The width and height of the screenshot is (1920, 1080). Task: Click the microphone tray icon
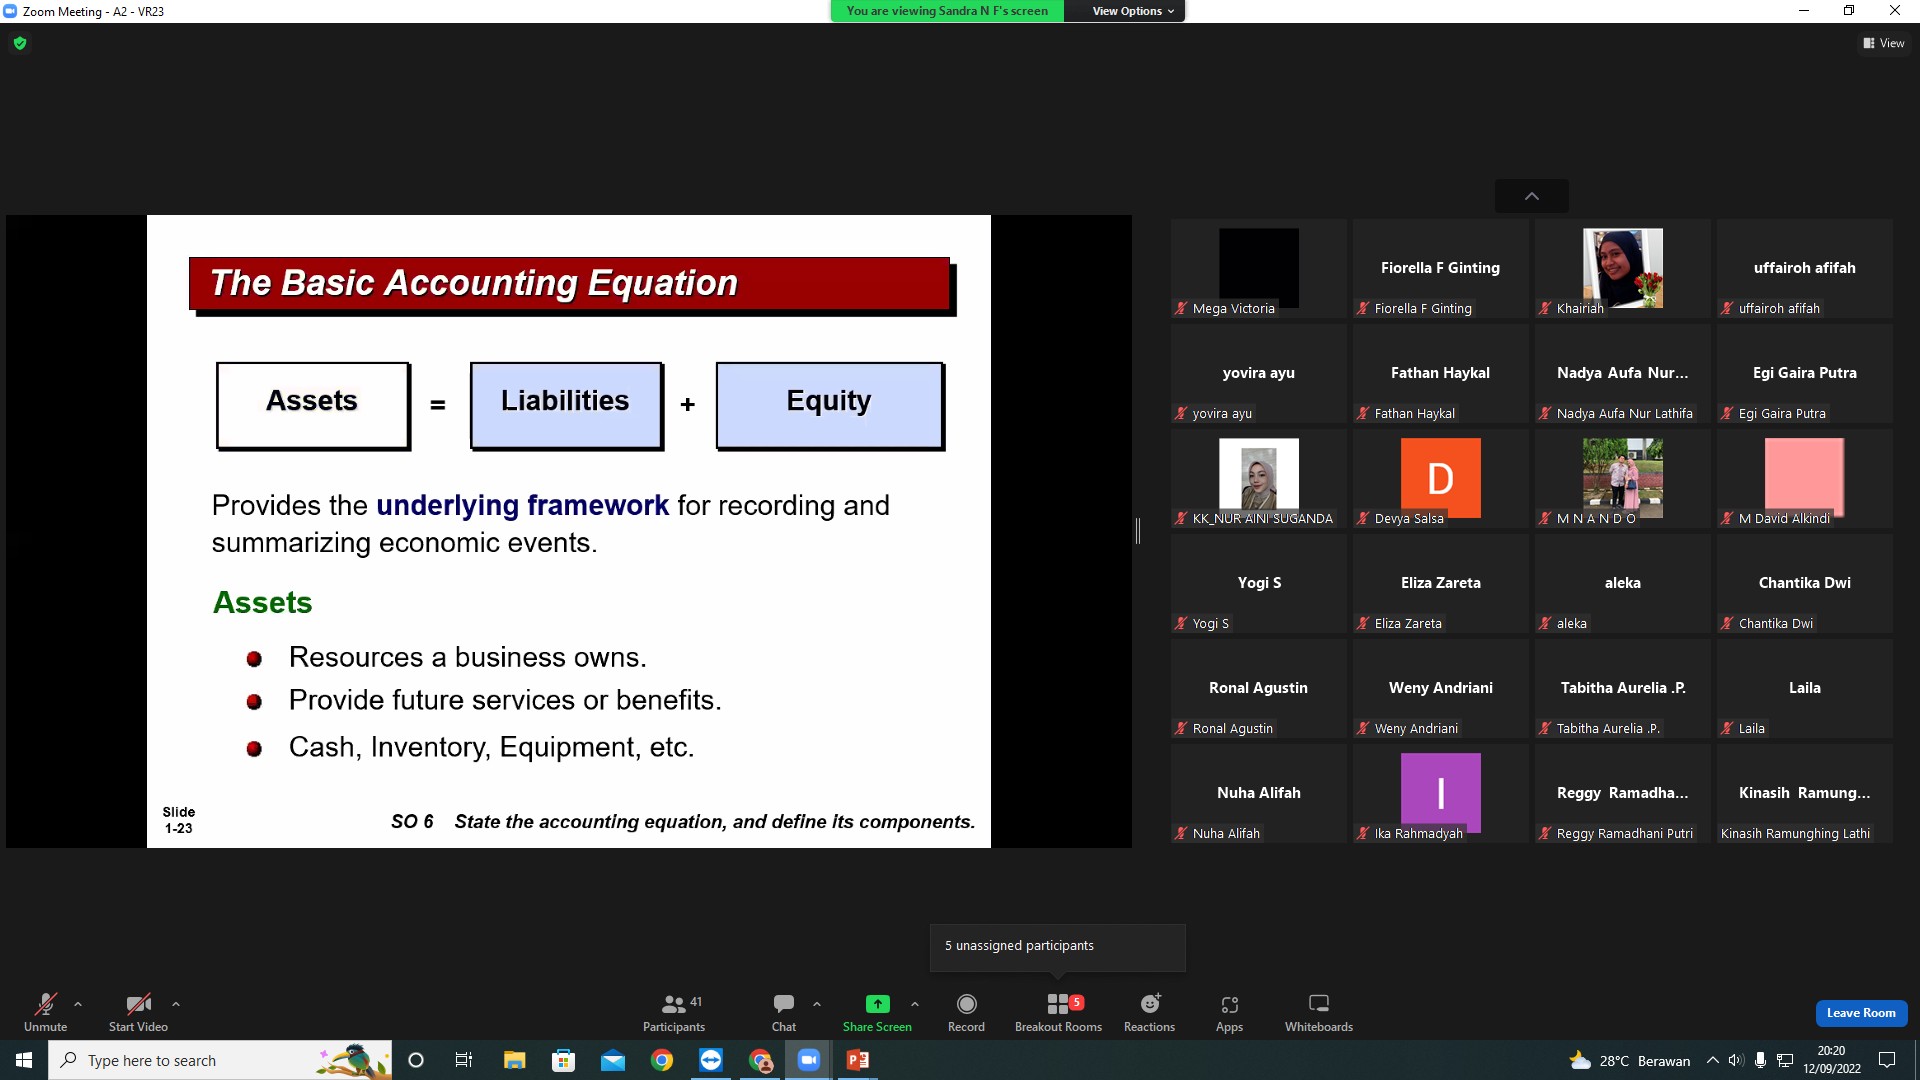click(1760, 1060)
